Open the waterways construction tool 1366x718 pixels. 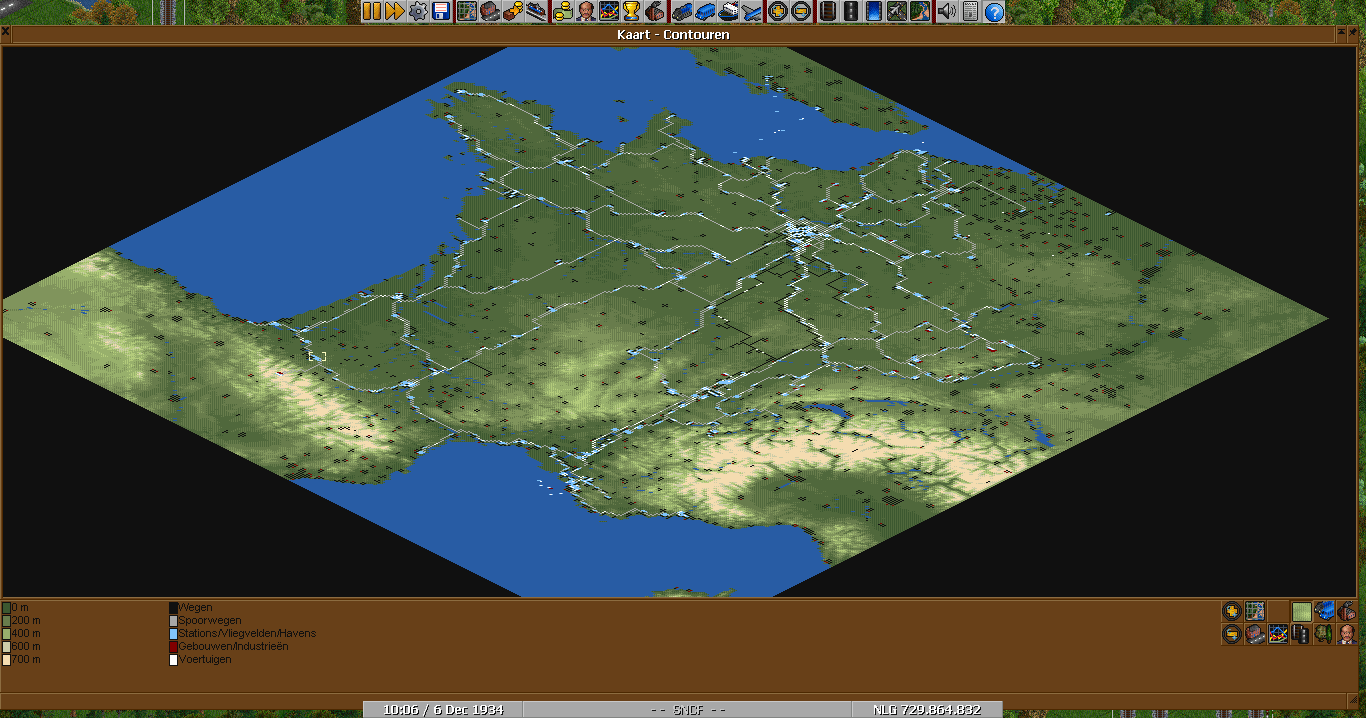click(873, 11)
